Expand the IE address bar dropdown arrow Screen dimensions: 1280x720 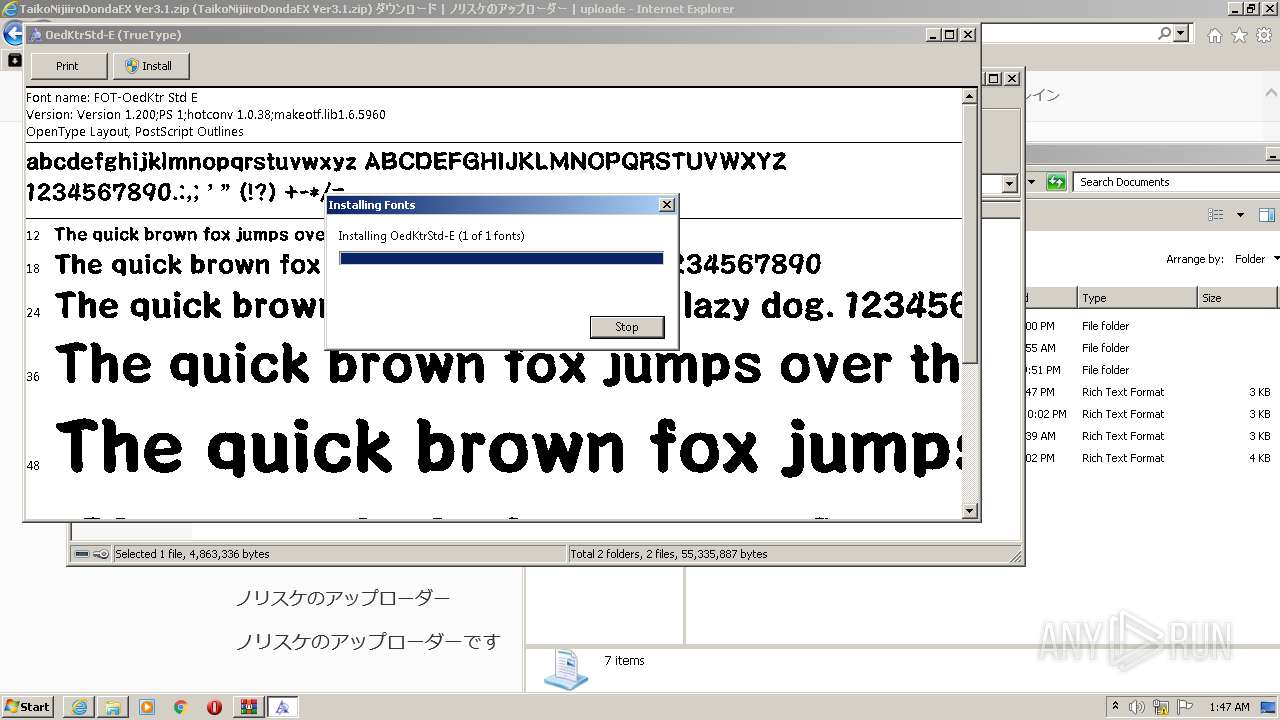pos(1181,34)
